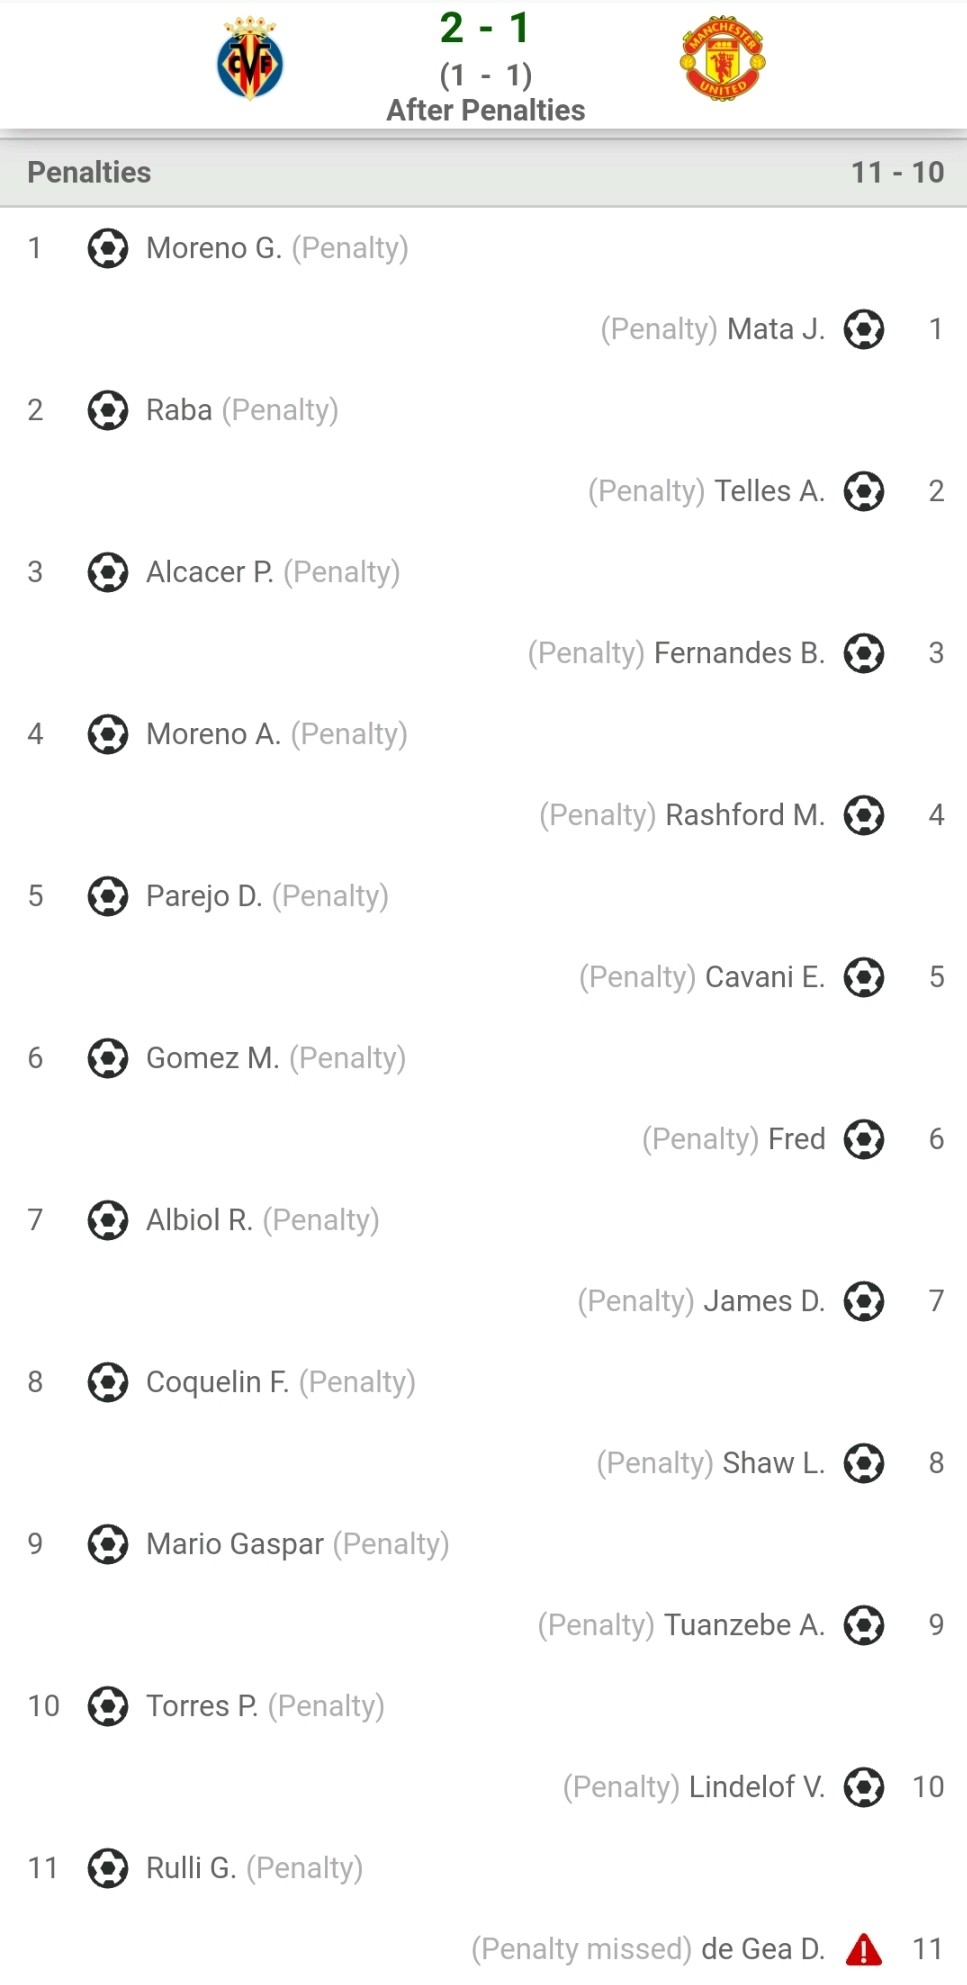Open player Fernandes B.
Image resolution: width=967 pixels, height=1985 pixels.
tap(739, 653)
